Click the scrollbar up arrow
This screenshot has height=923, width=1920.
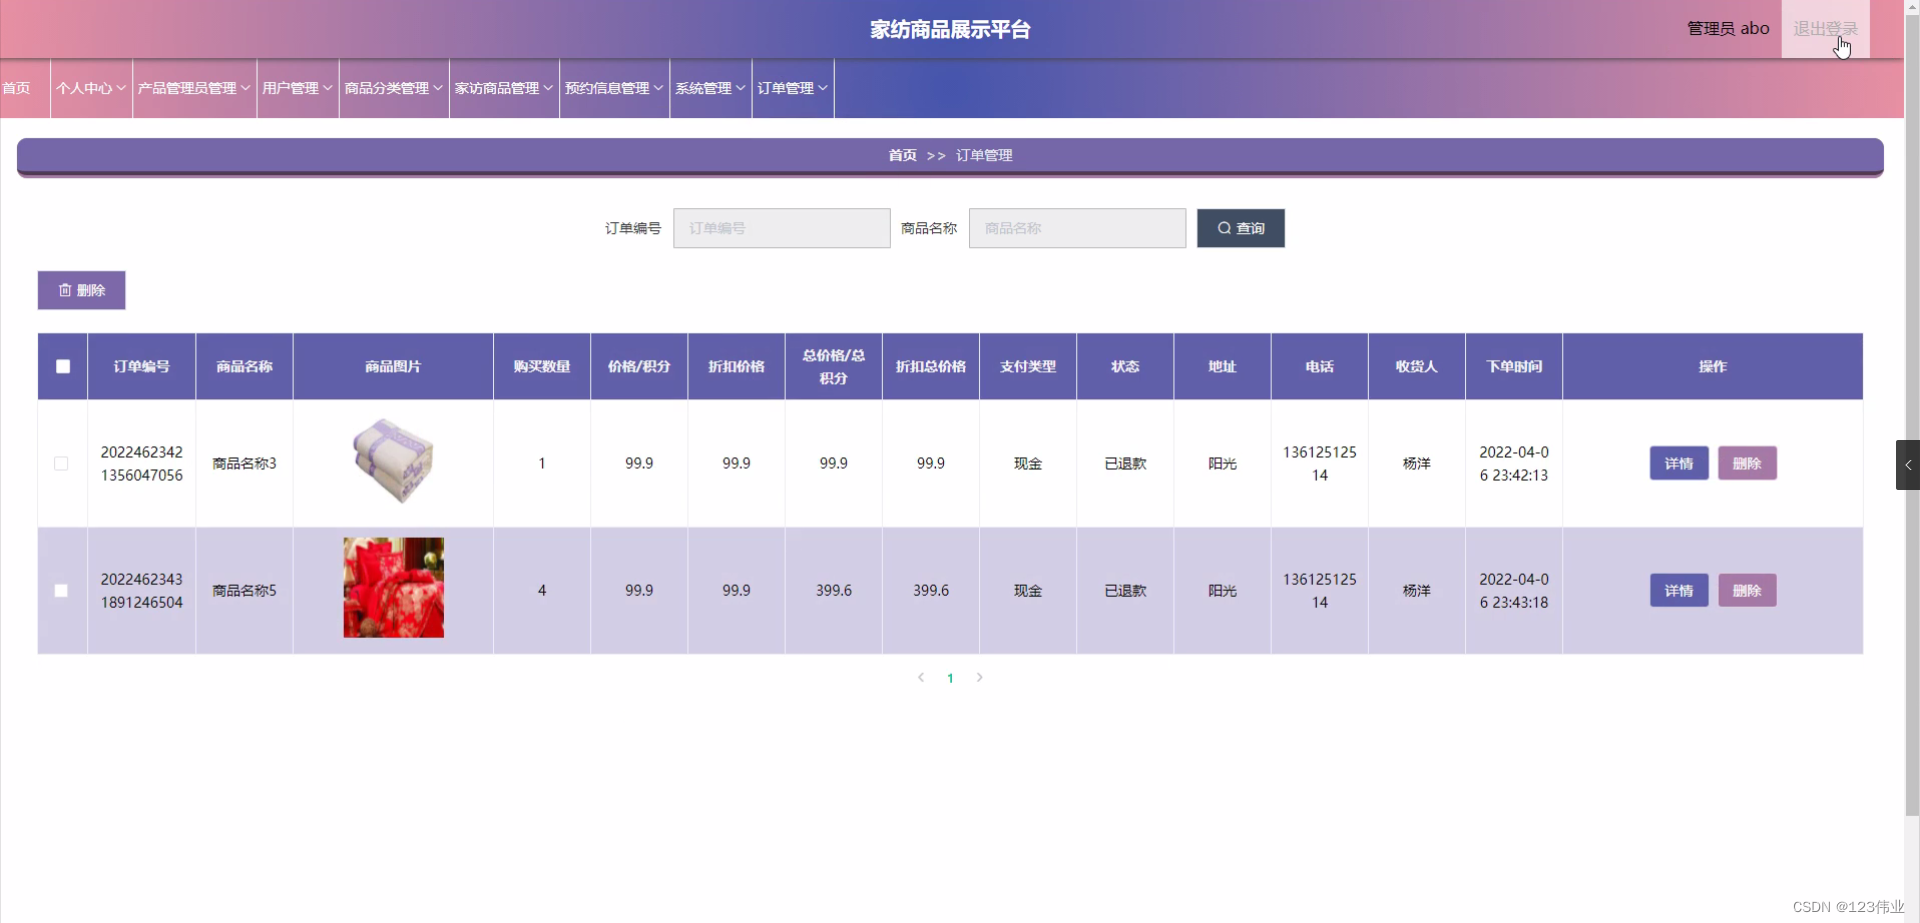click(1911, 8)
